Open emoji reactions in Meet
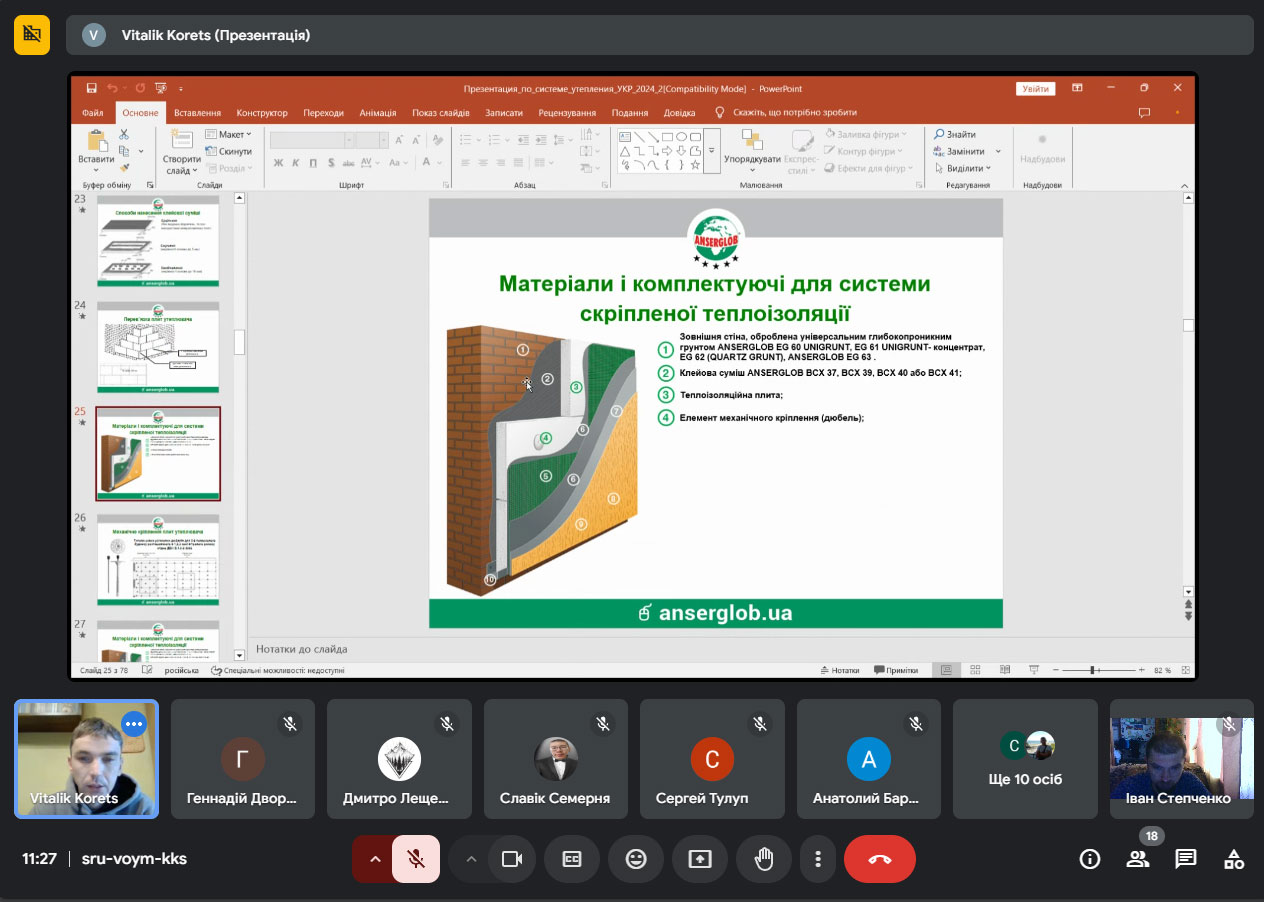The image size is (1264, 902). [x=636, y=859]
